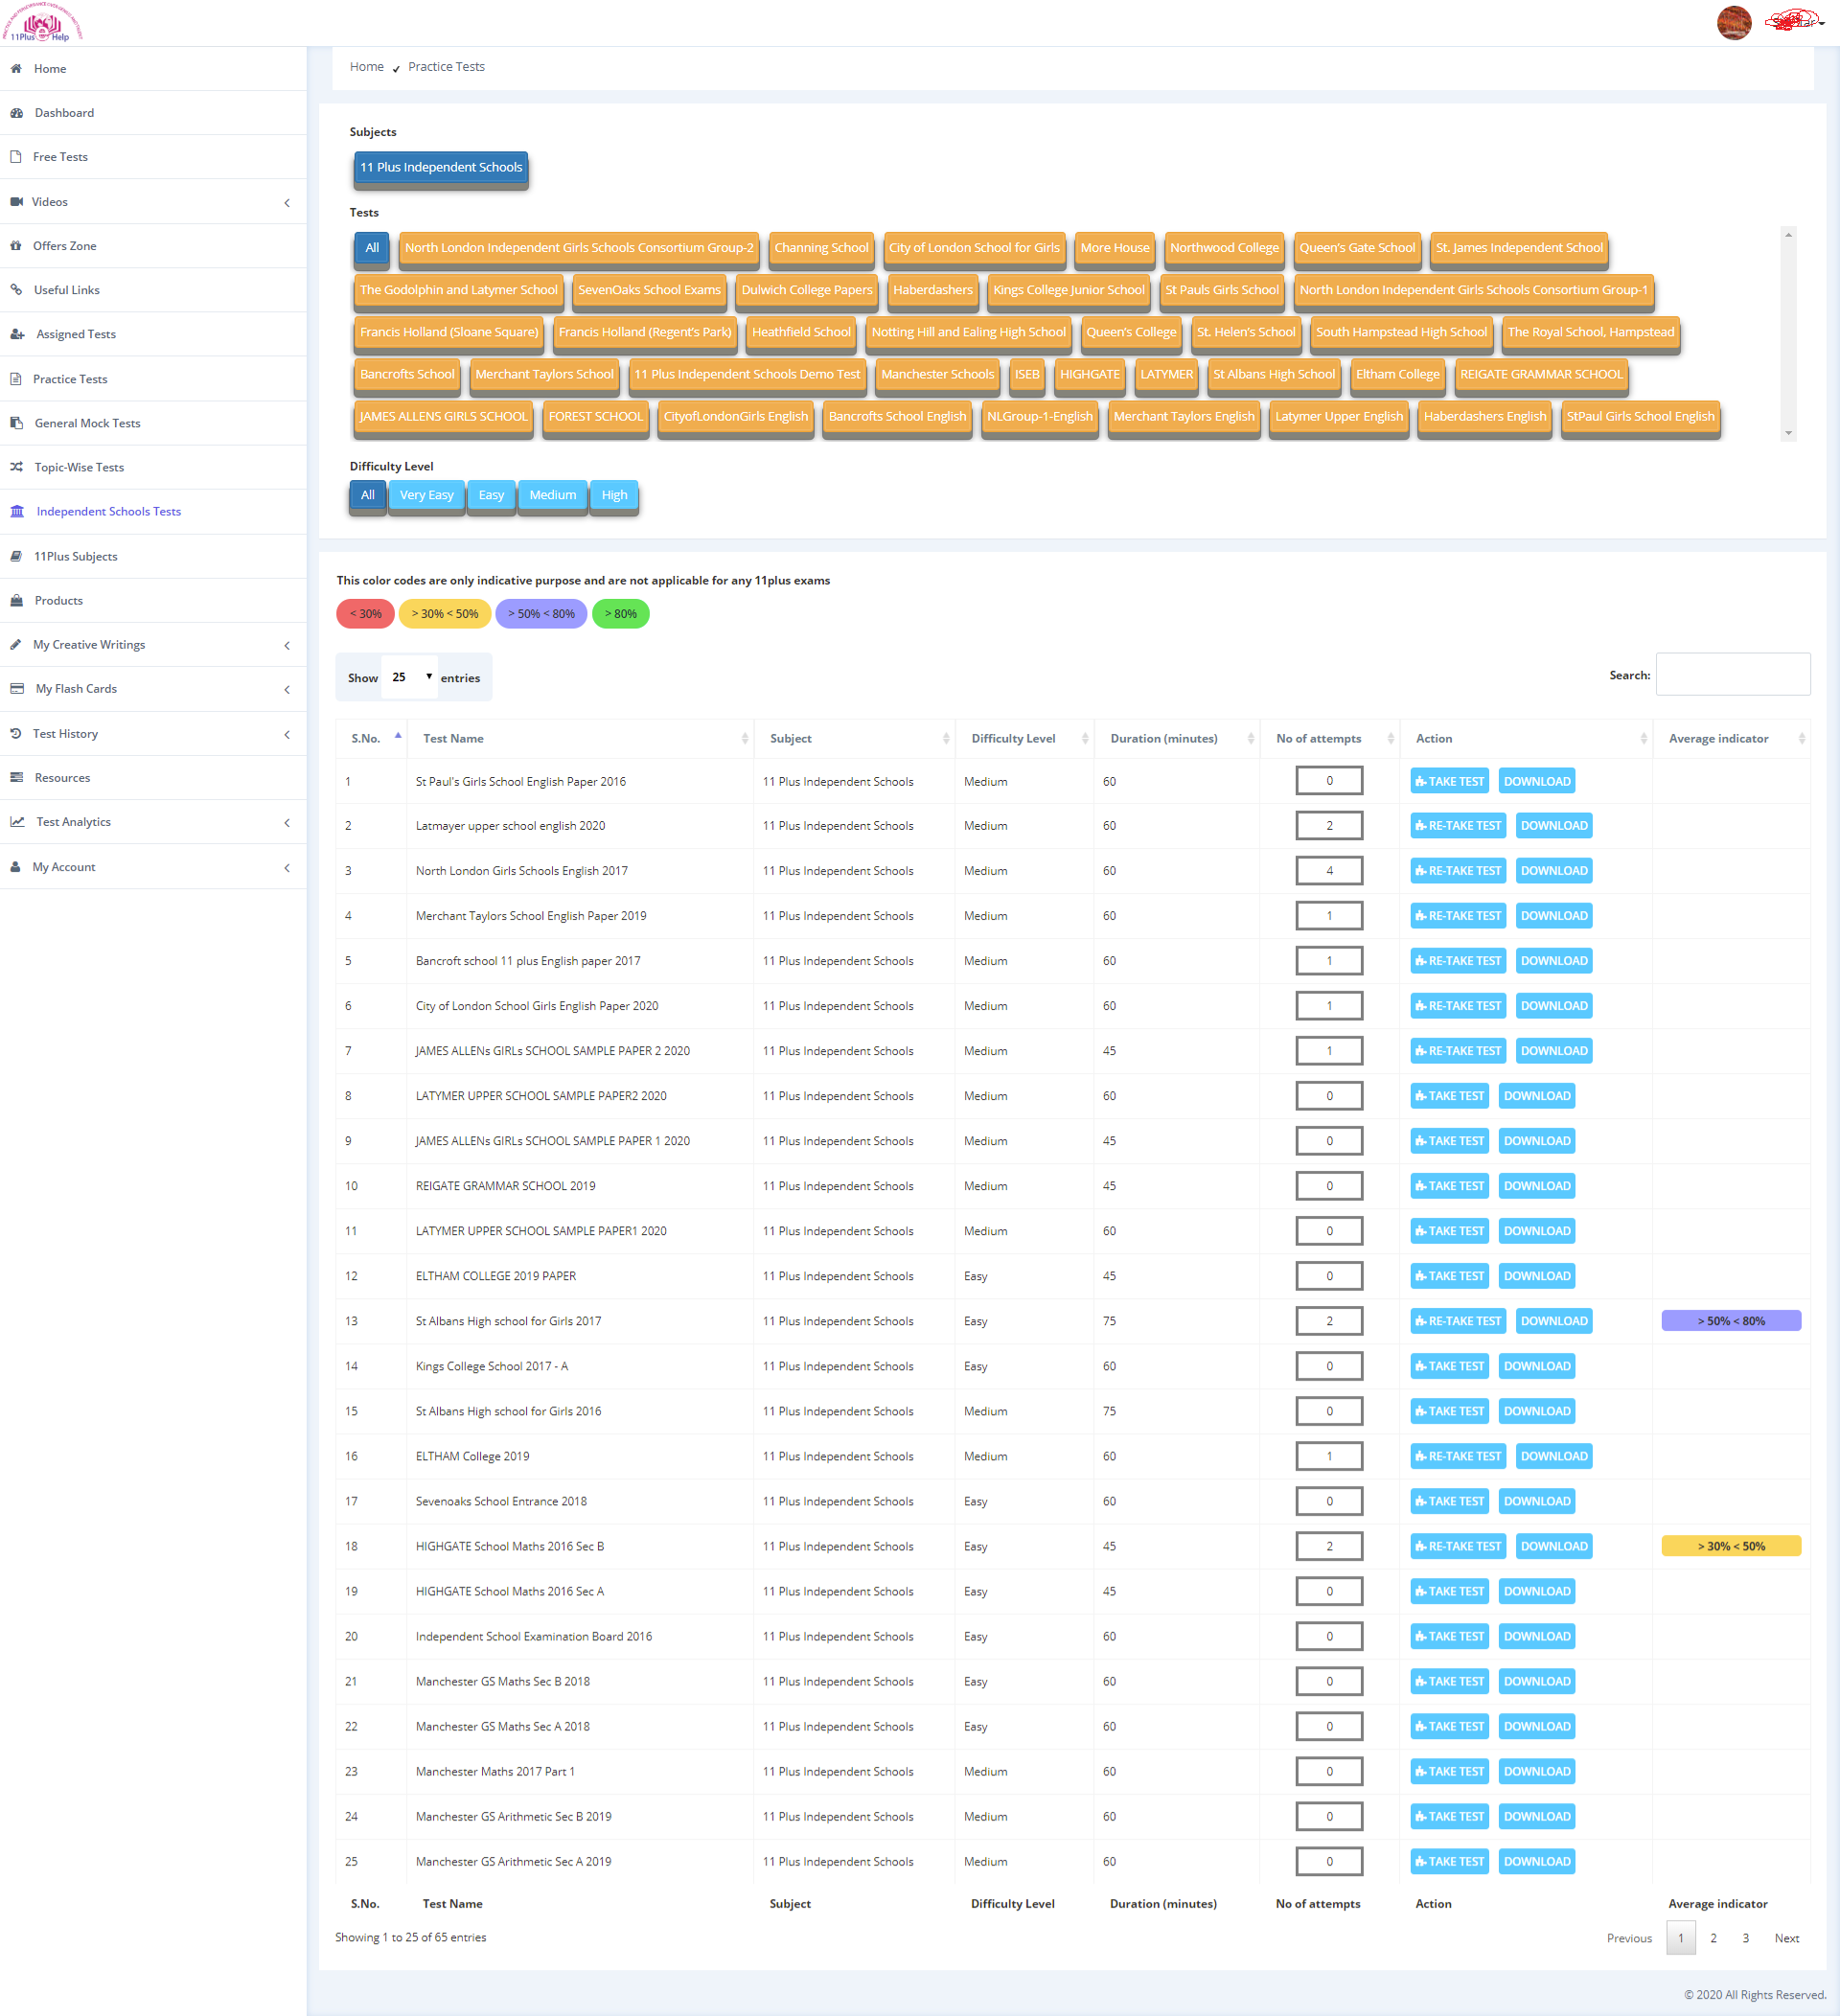Open General Mock Tests menu item

(87, 423)
